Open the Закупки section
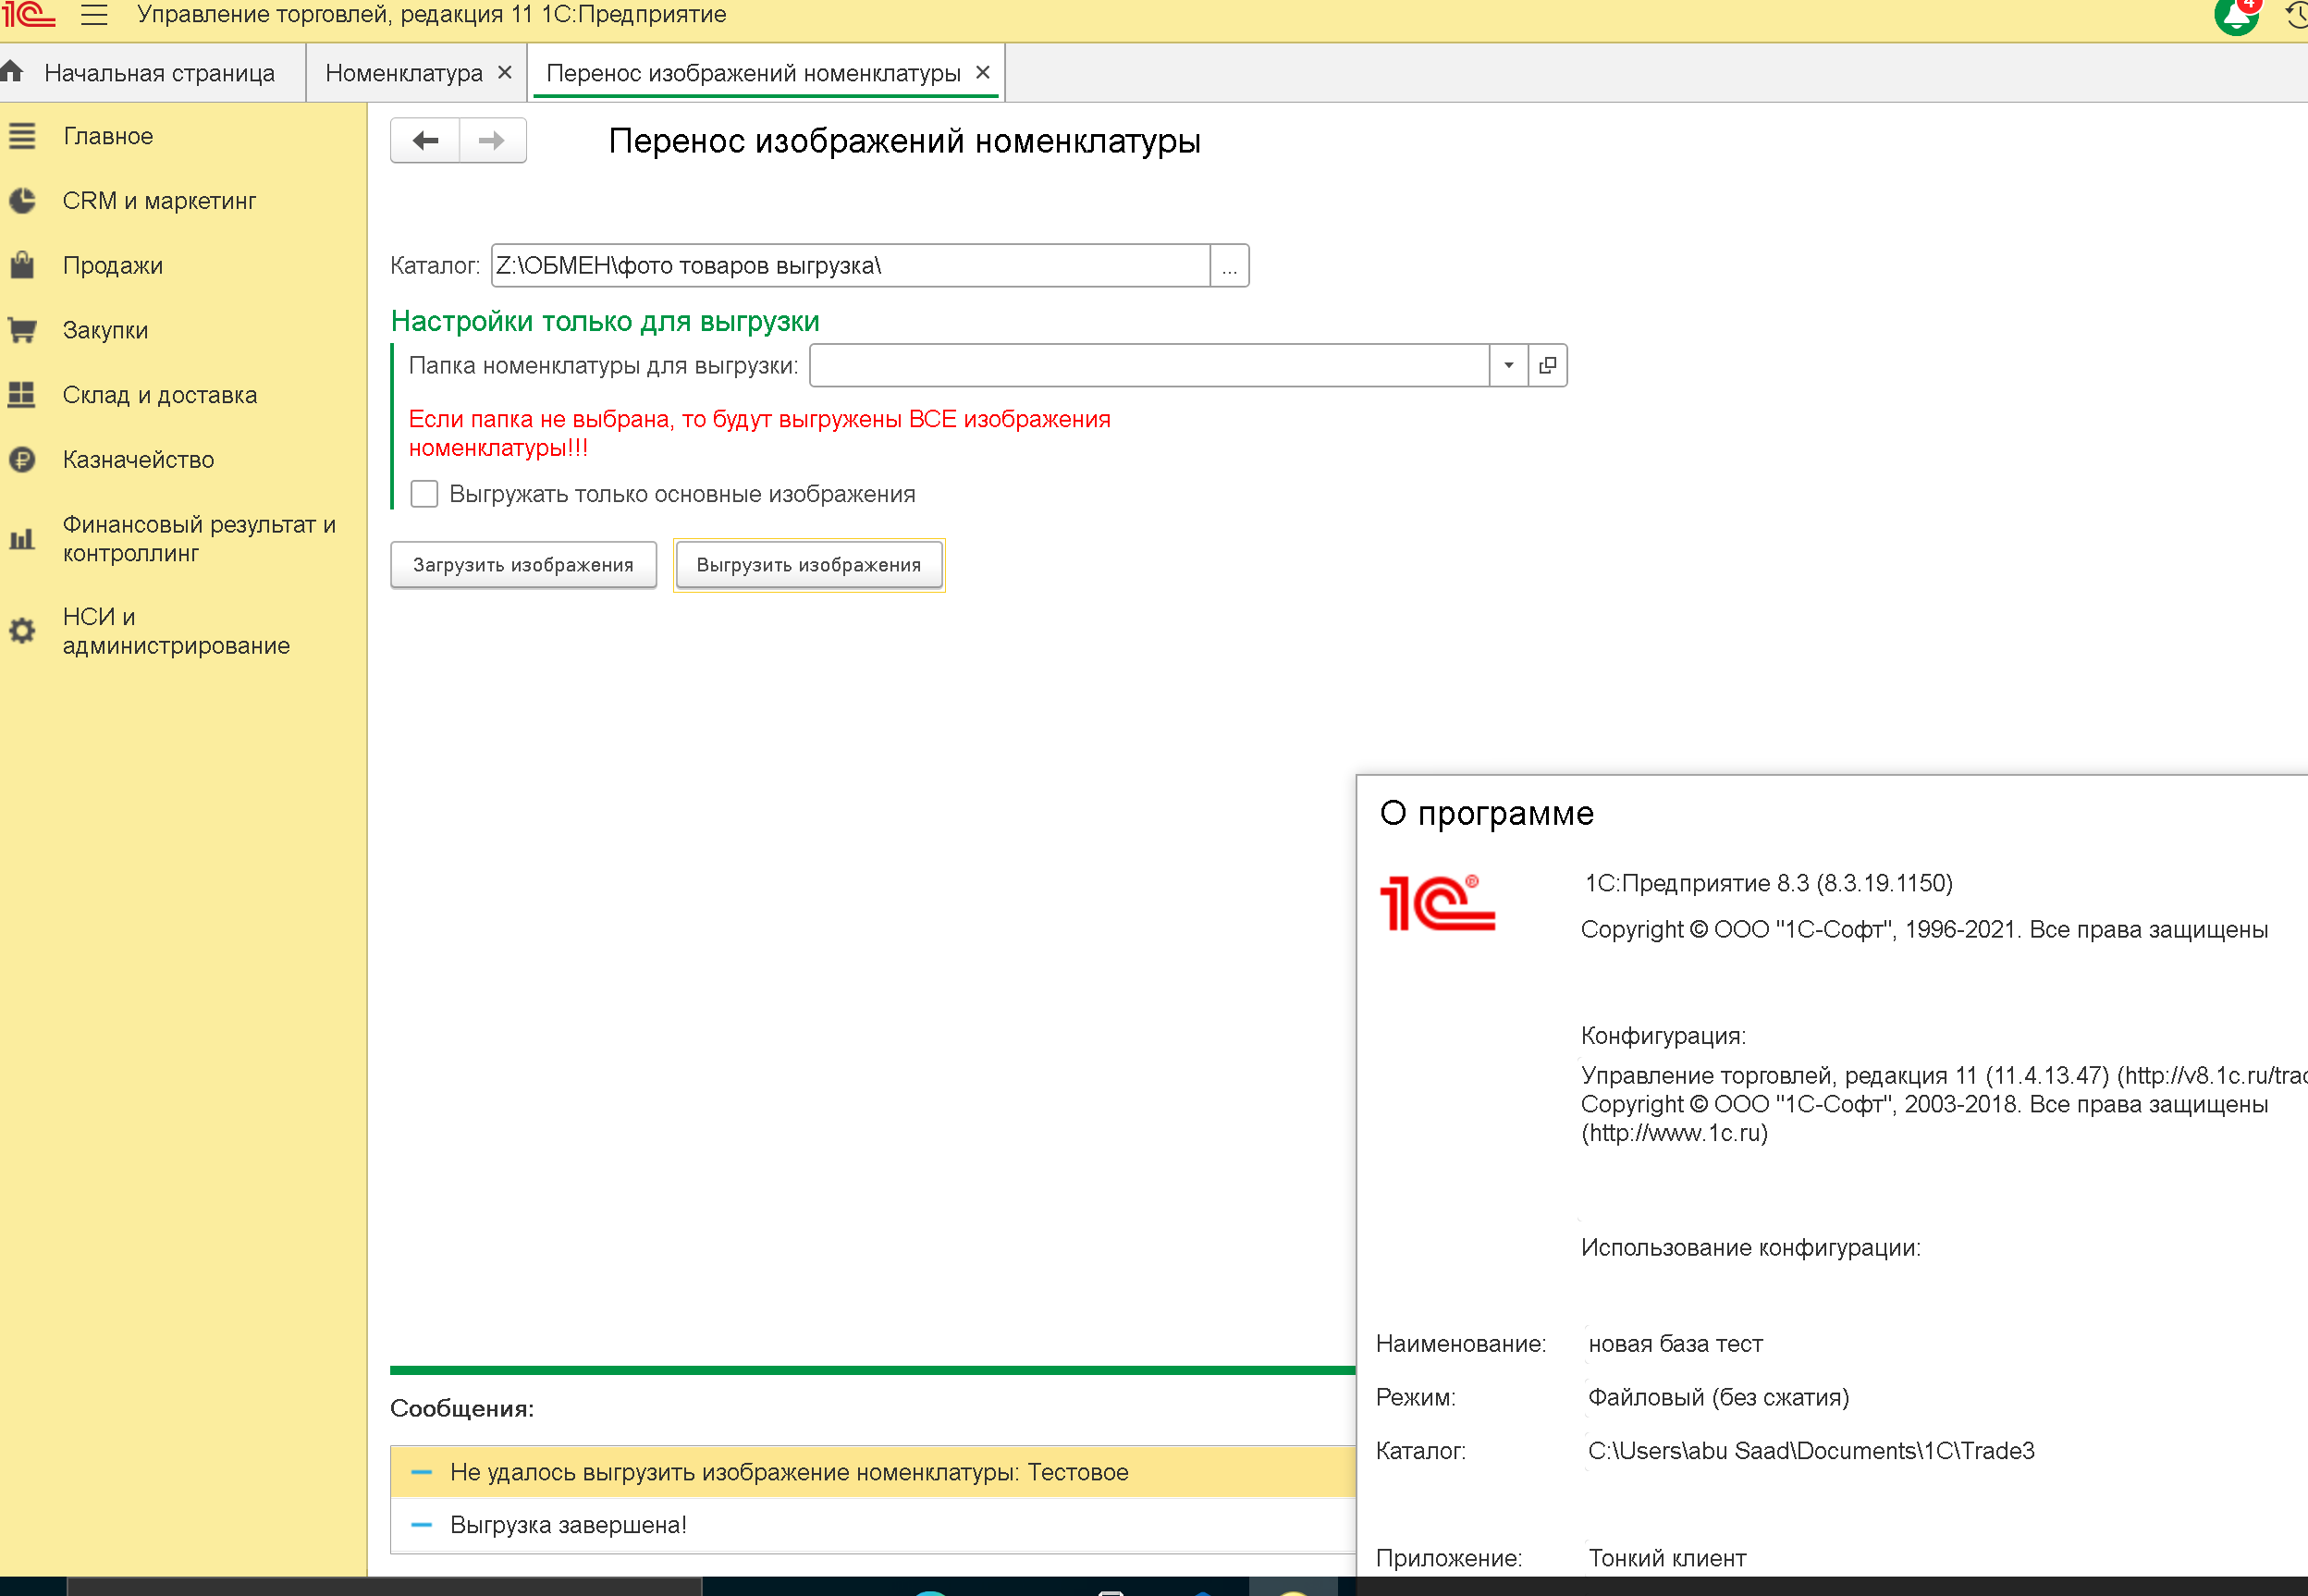The width and height of the screenshot is (2308, 1596). (105, 330)
